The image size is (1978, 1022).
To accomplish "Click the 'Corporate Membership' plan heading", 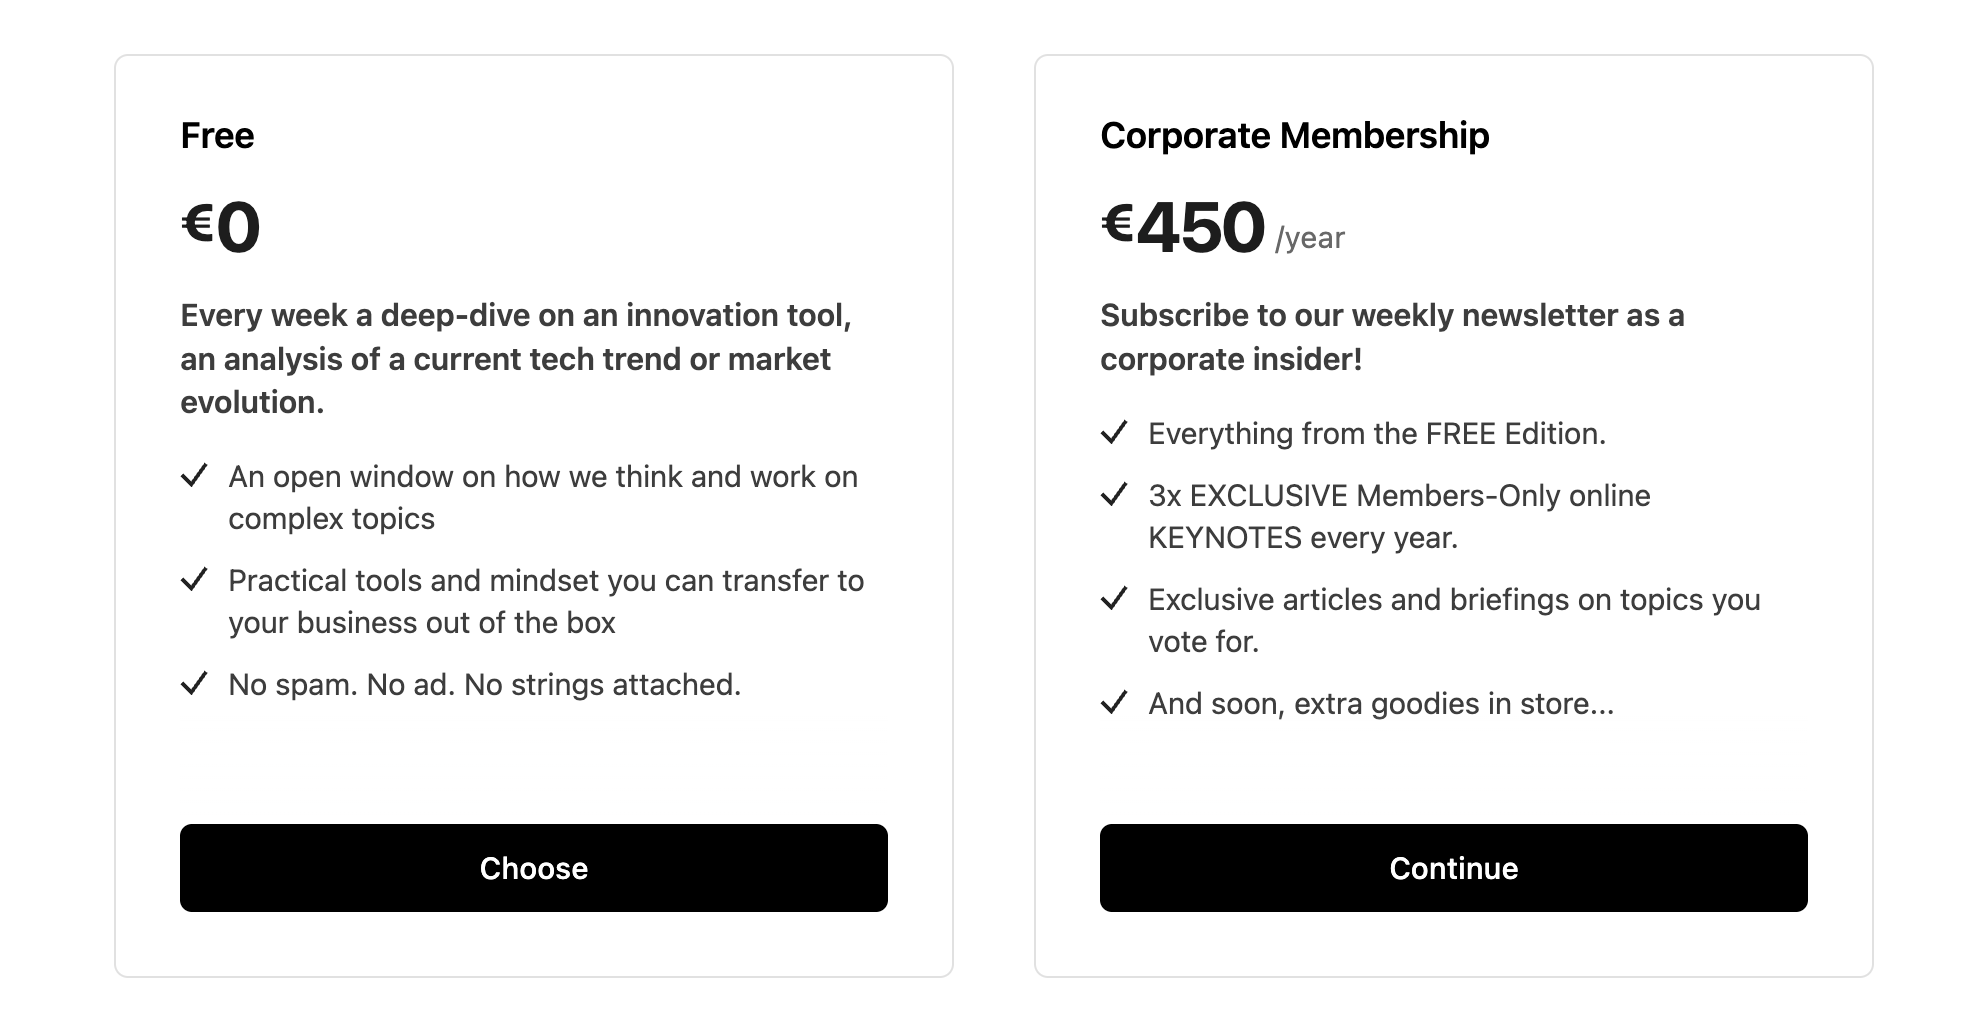I will click(x=1294, y=135).
